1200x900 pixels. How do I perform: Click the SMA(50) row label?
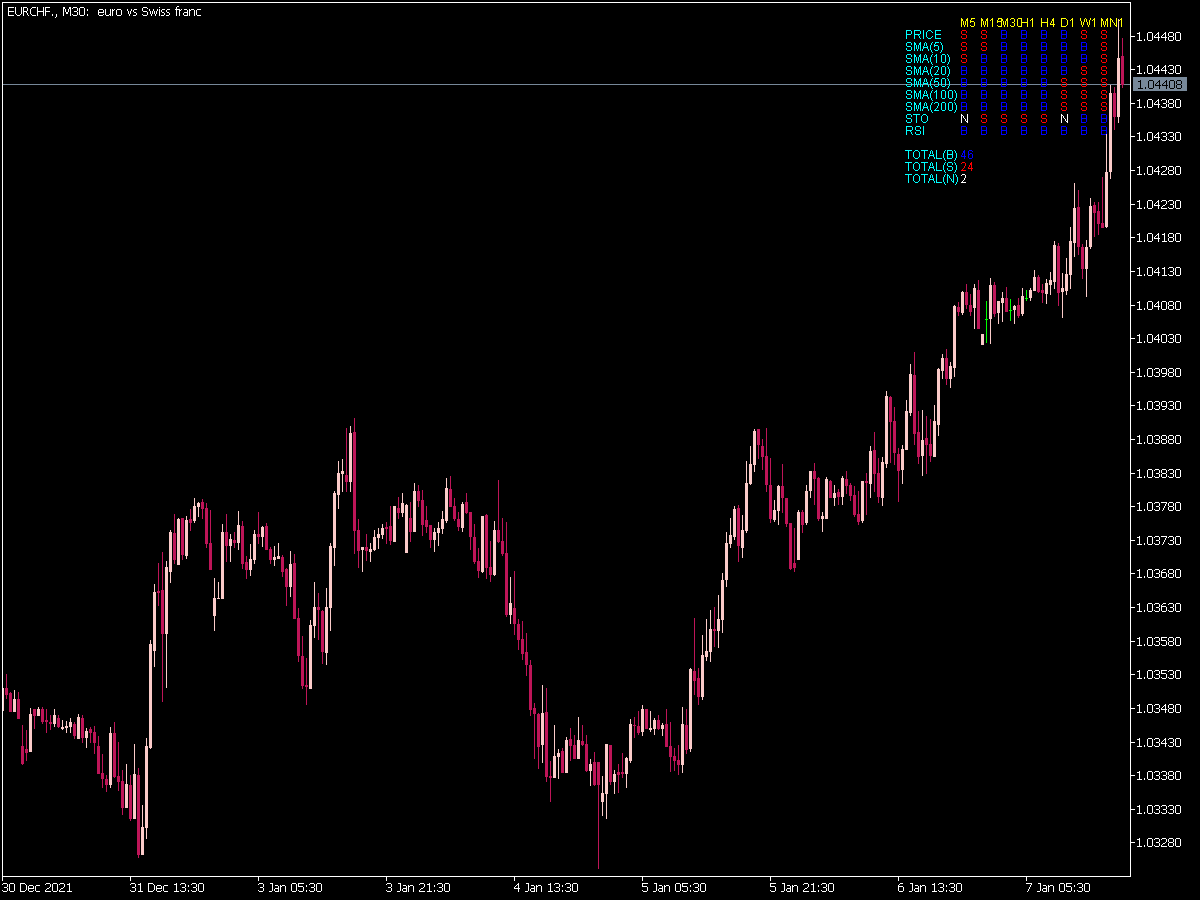[928, 83]
